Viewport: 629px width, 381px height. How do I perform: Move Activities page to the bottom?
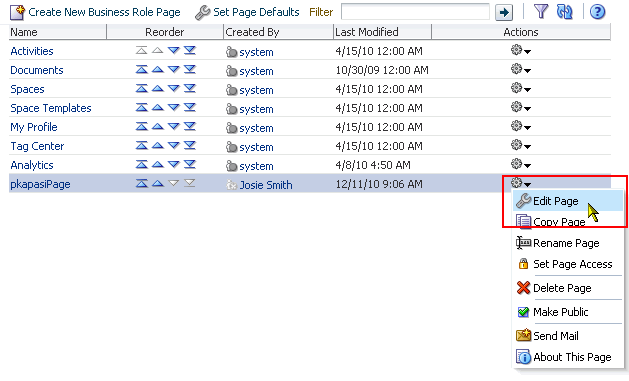pyautogui.click(x=190, y=50)
